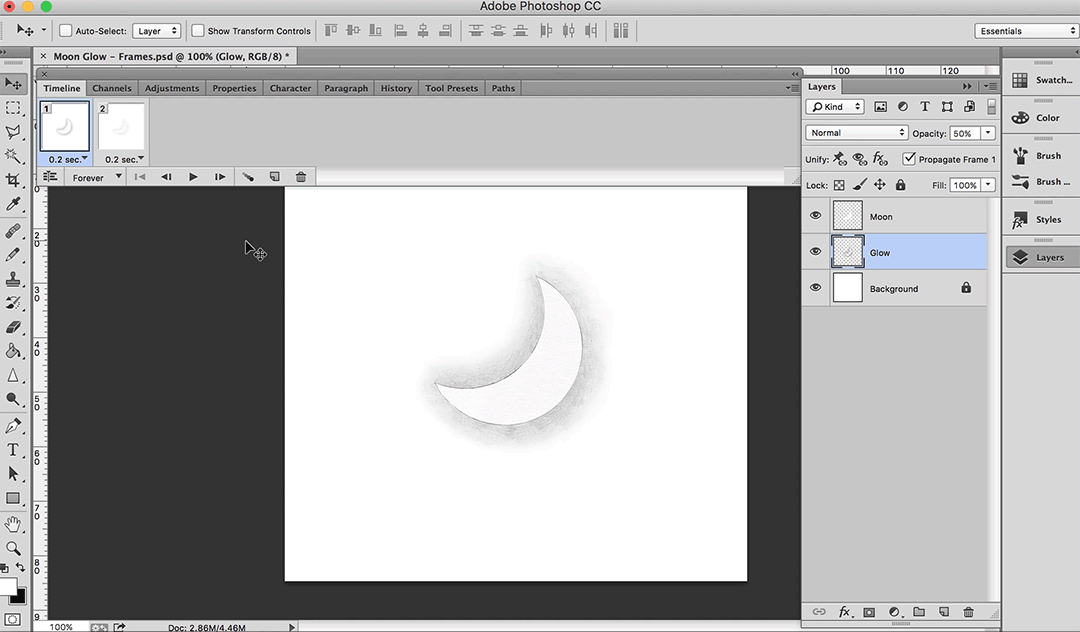Duplicate the selected animation frame
Screen dimensions: 1080x632
pos(274,177)
